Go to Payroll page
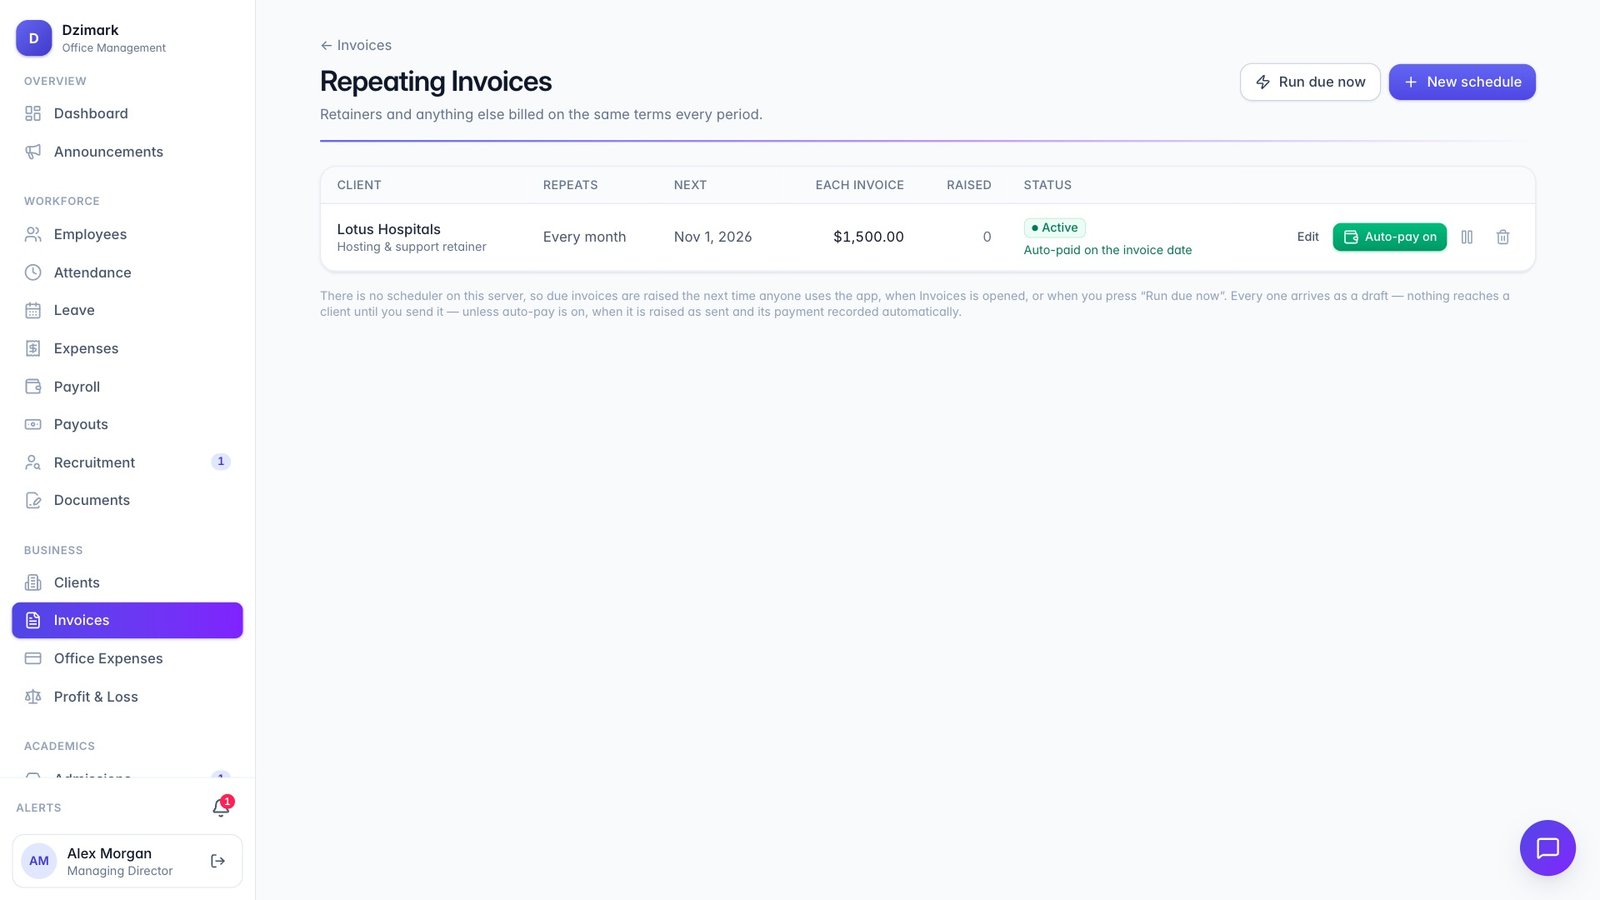 127,386
